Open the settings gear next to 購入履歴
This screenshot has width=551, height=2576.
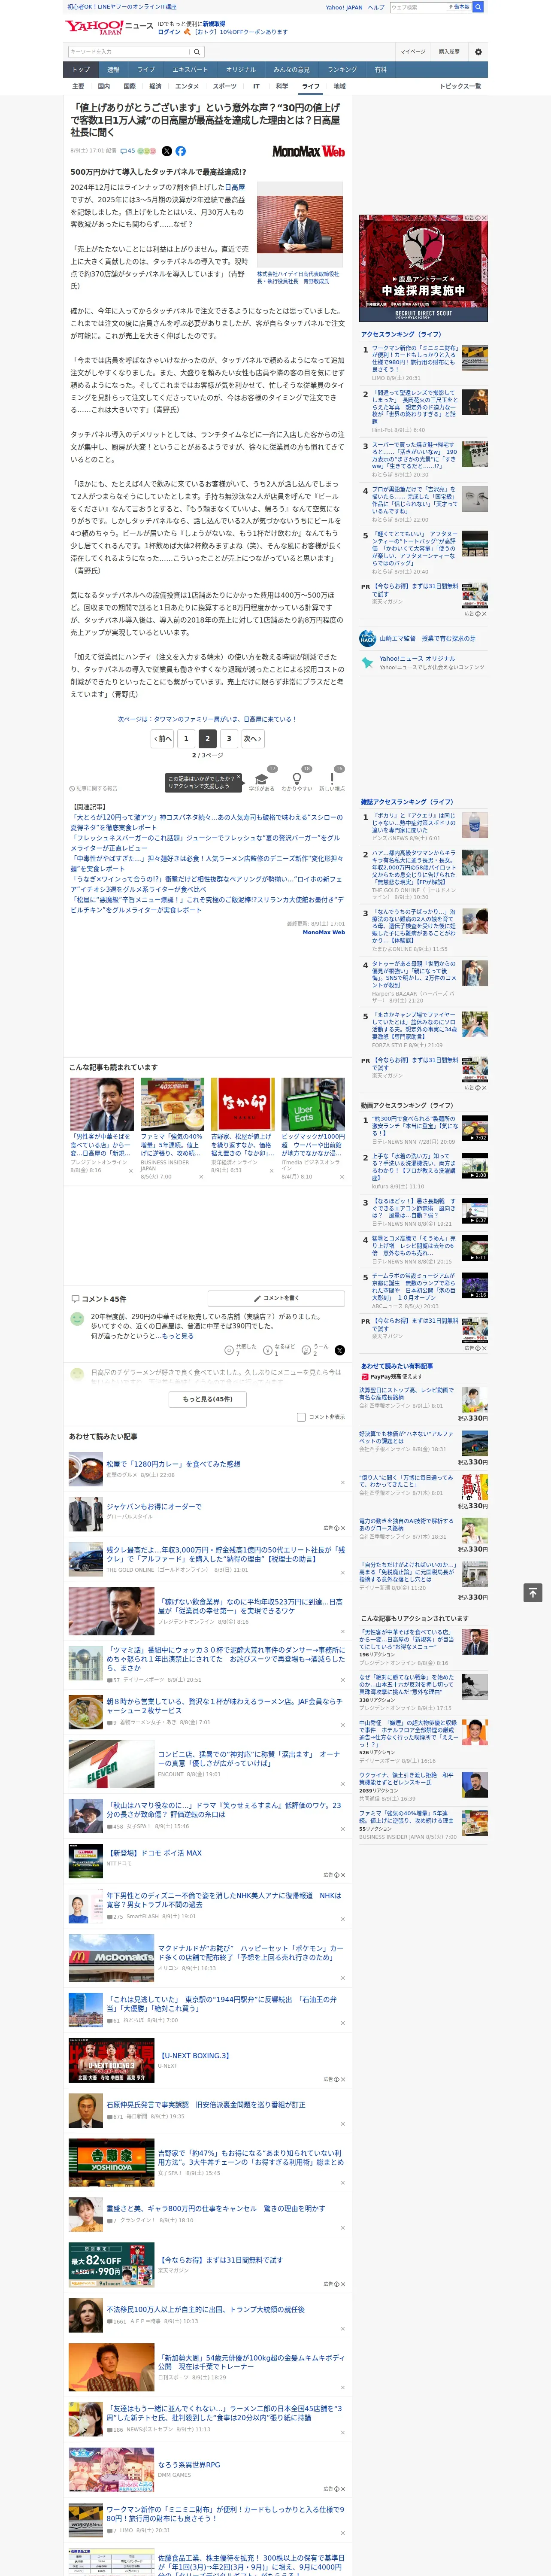(478, 51)
